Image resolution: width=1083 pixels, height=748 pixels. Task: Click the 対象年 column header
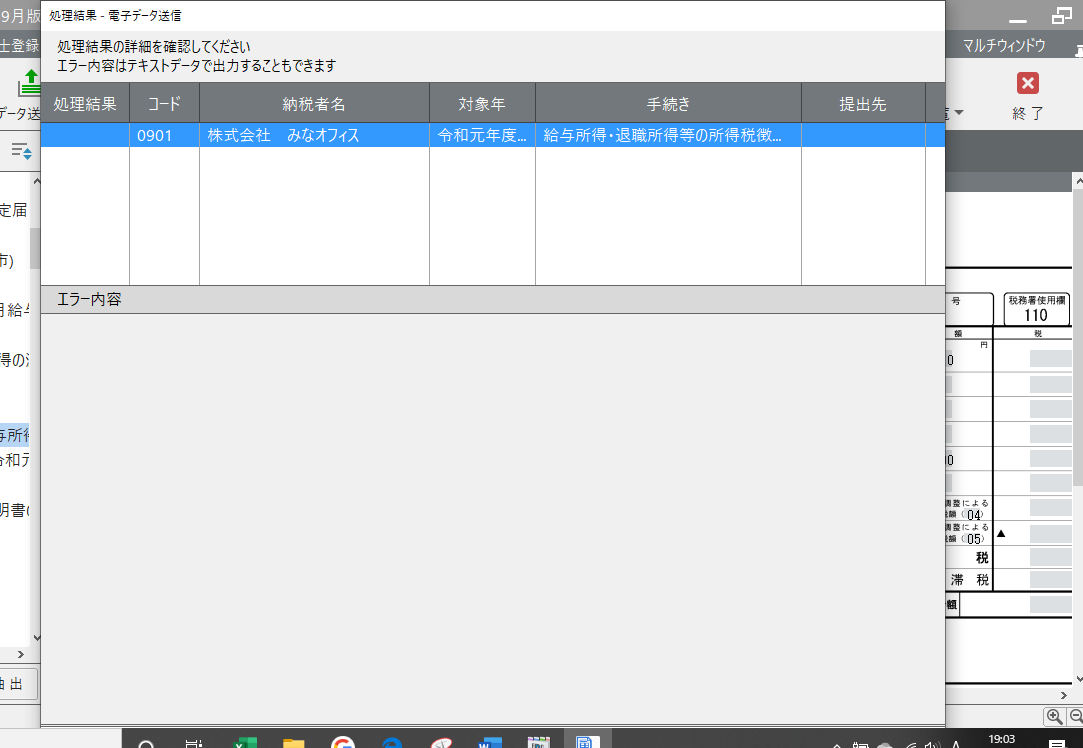click(482, 104)
